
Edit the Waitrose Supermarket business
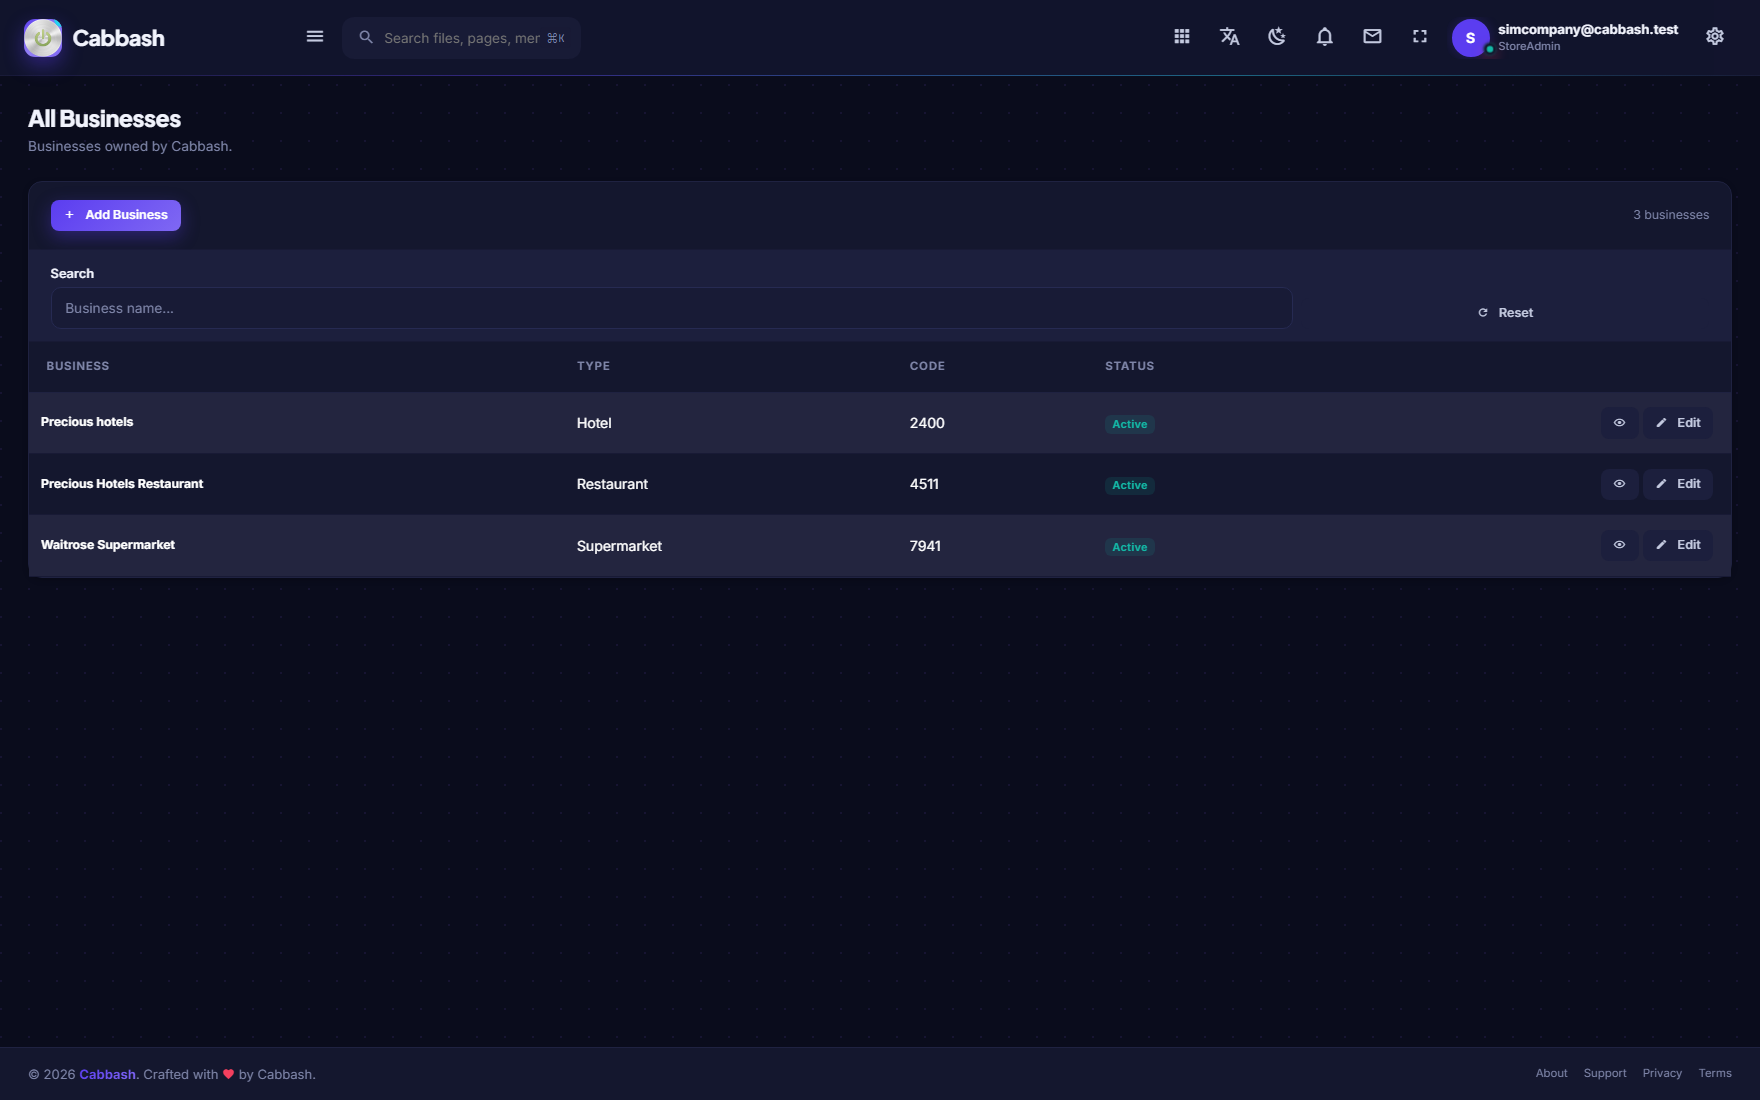(1678, 545)
